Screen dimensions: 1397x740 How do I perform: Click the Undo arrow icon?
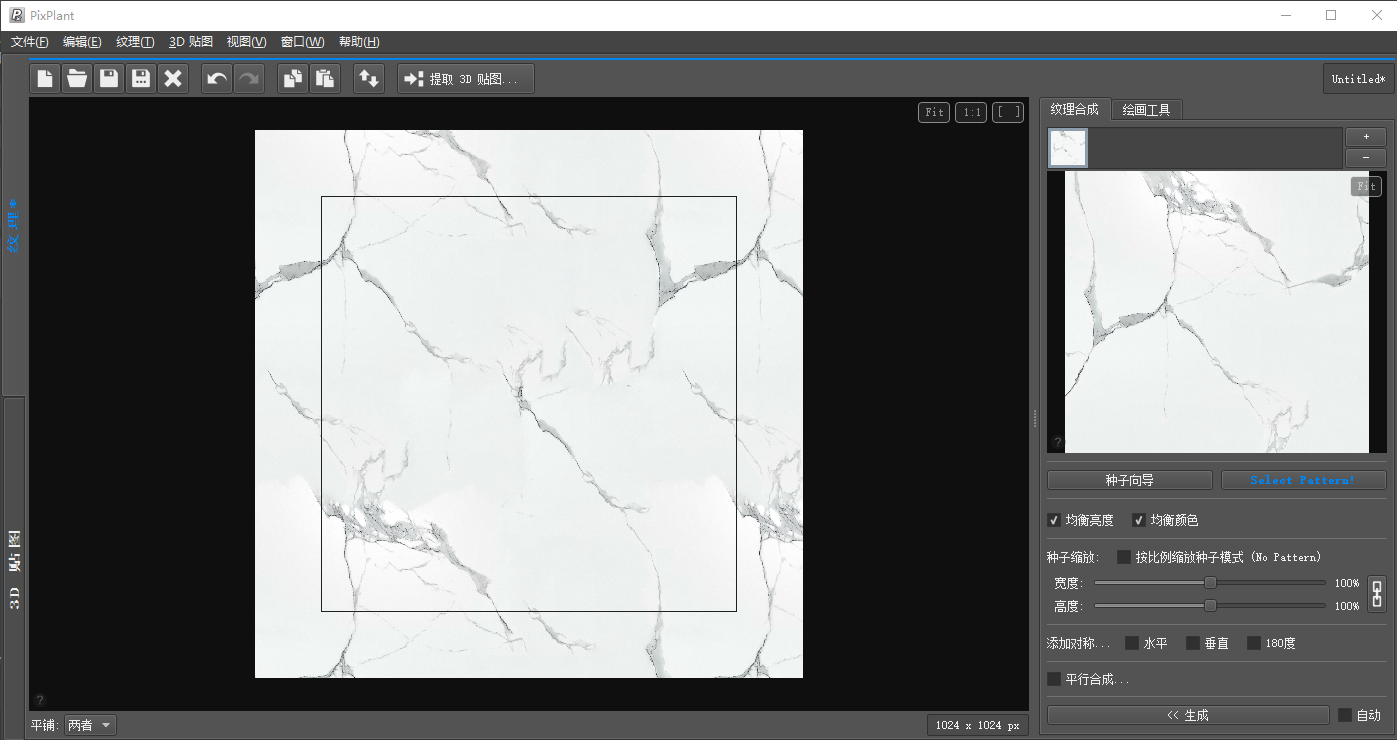217,79
